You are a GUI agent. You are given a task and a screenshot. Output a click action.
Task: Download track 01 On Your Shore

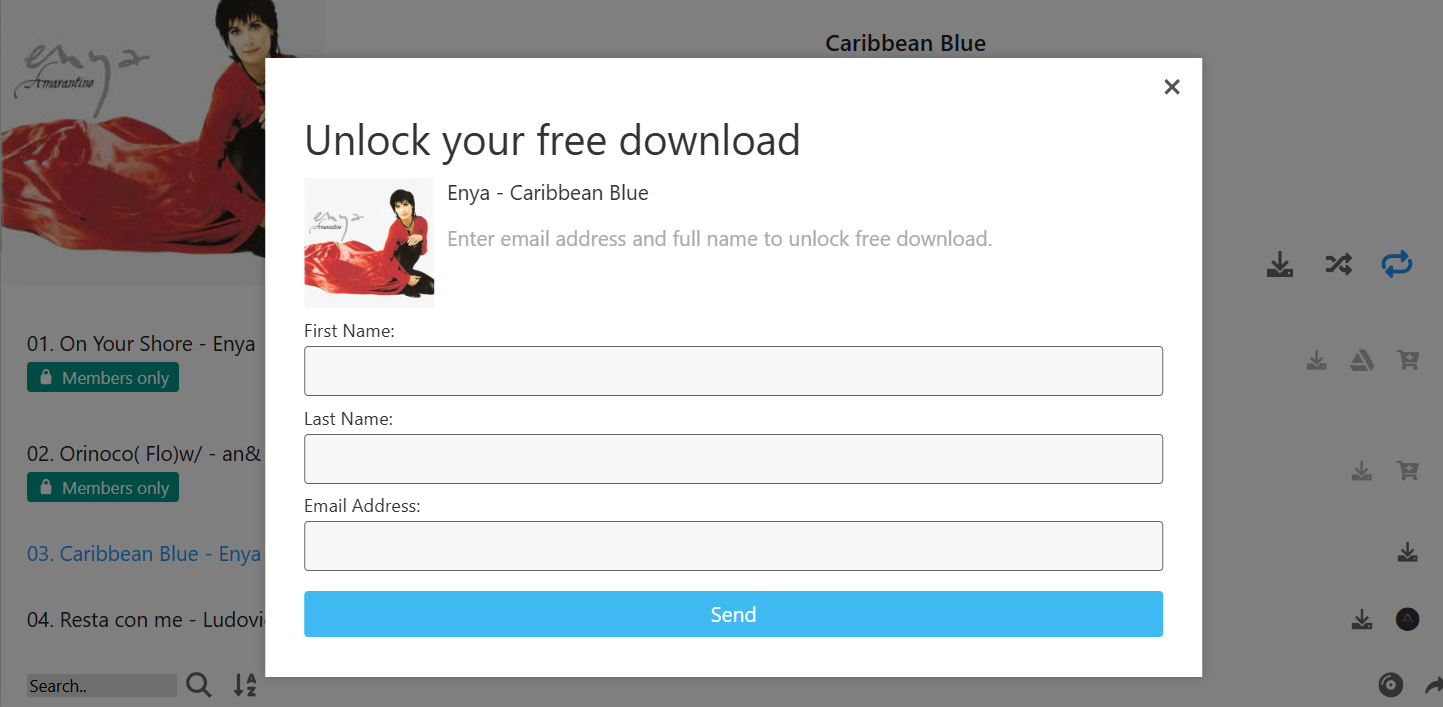1316,360
